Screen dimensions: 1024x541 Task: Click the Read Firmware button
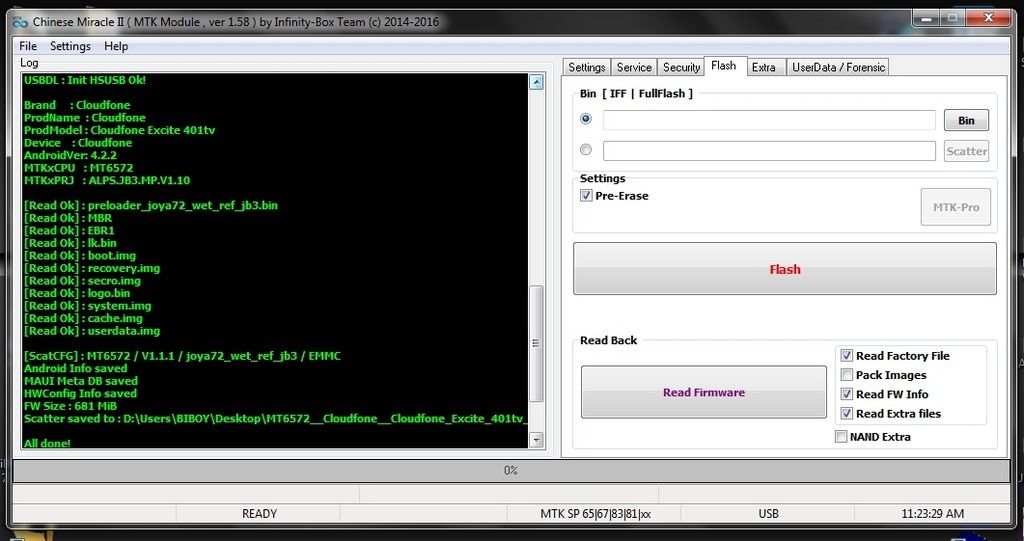[703, 392]
